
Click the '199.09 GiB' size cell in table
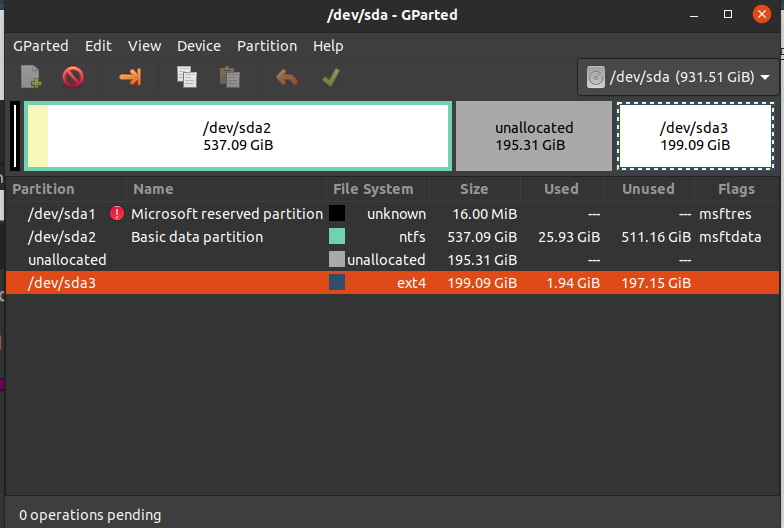(x=482, y=283)
